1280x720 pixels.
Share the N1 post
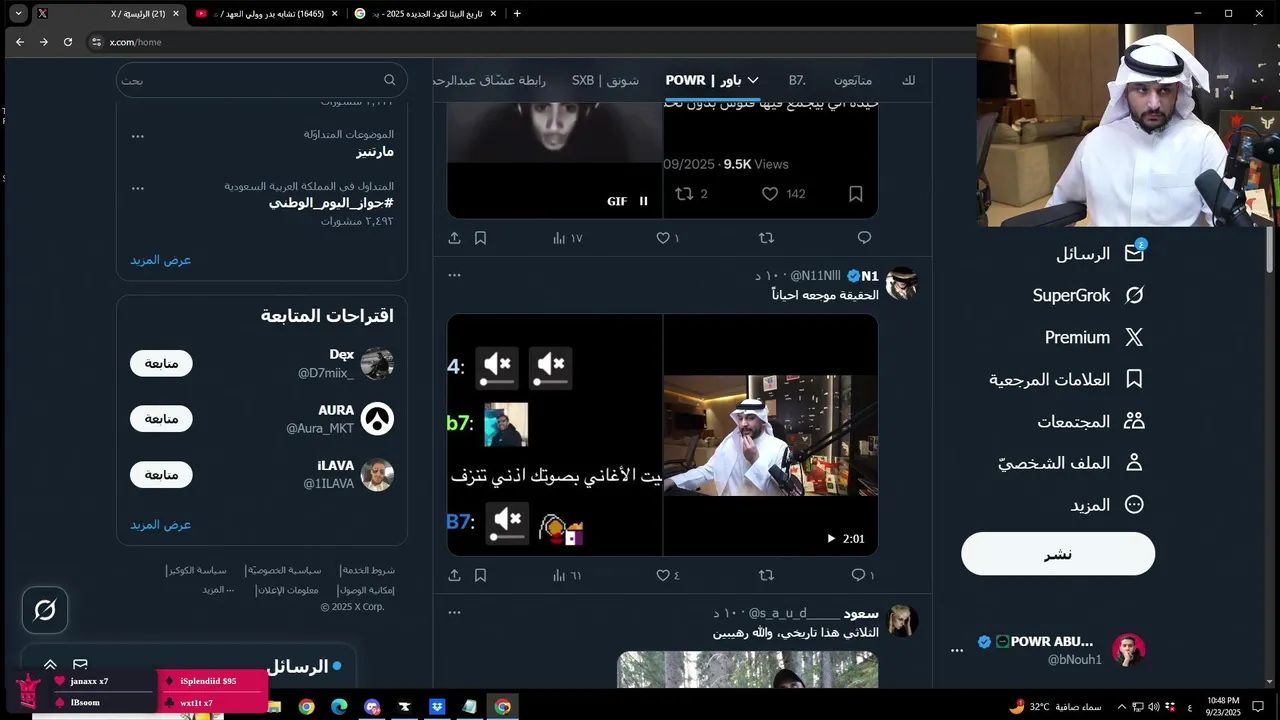[454, 575]
